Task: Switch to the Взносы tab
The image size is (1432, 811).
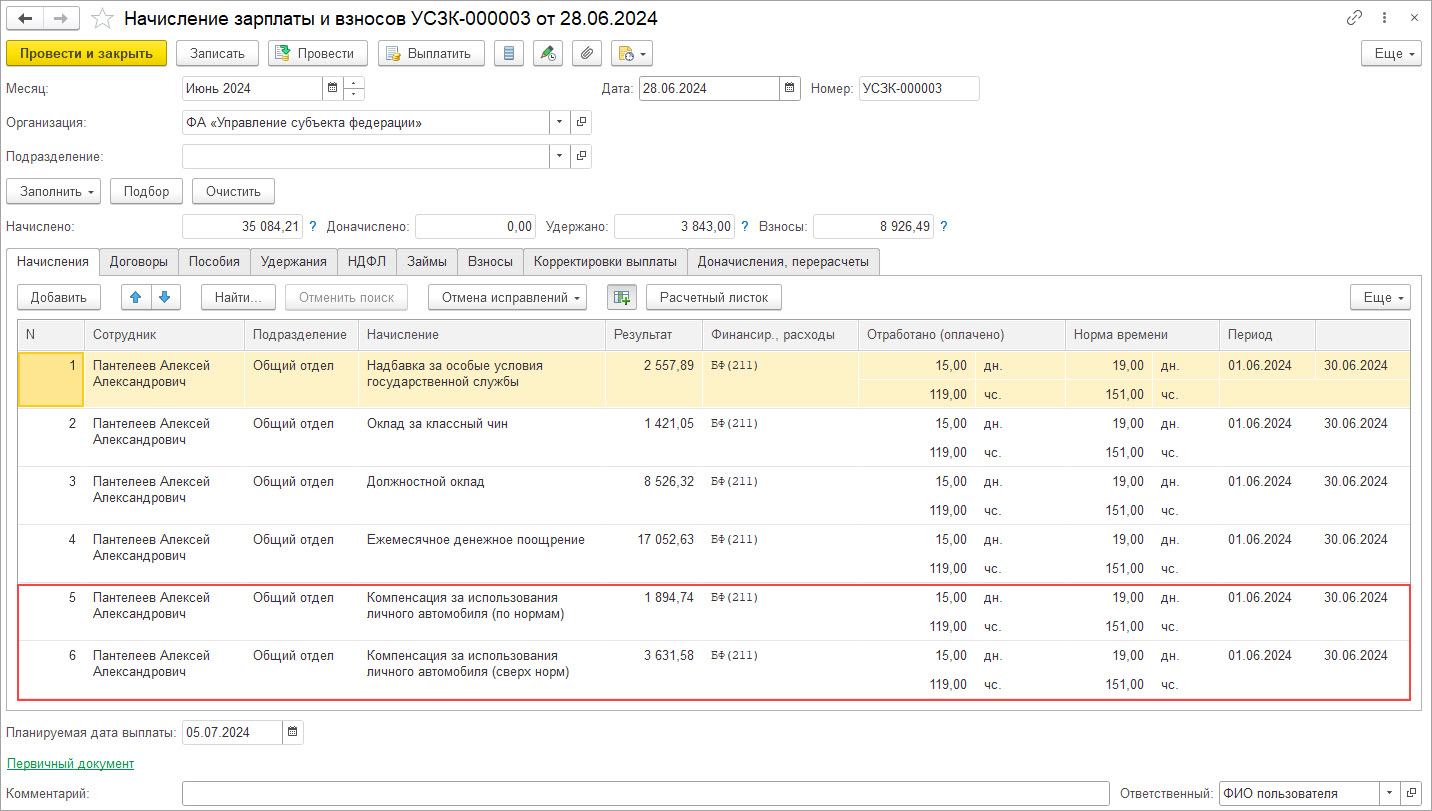Action: (491, 262)
